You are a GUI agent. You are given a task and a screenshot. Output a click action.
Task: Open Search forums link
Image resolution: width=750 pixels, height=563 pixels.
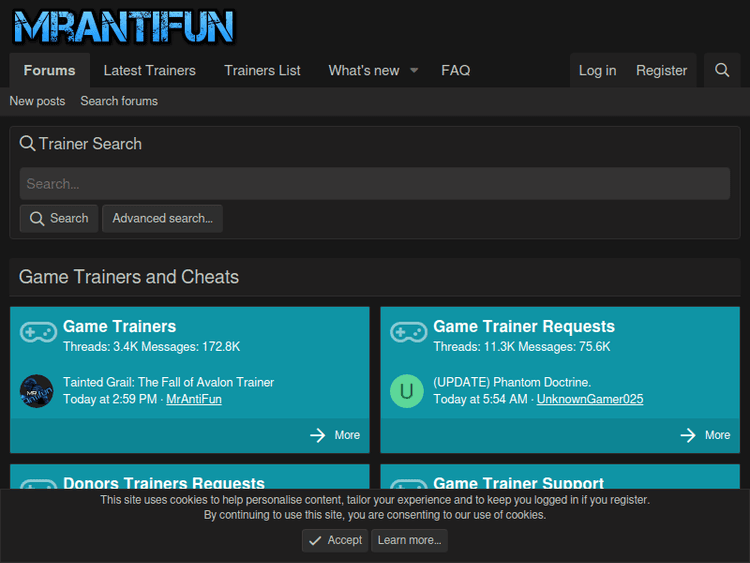[119, 101]
